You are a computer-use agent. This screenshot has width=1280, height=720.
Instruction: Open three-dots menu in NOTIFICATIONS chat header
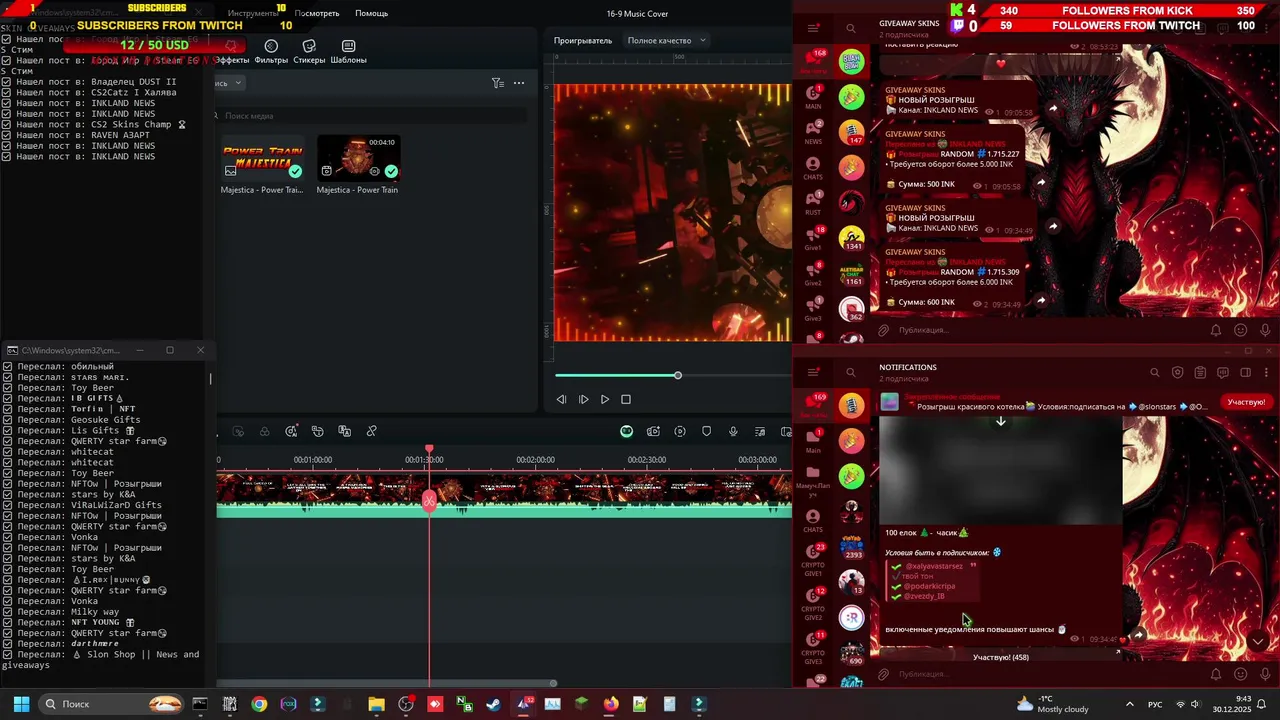coord(1266,373)
